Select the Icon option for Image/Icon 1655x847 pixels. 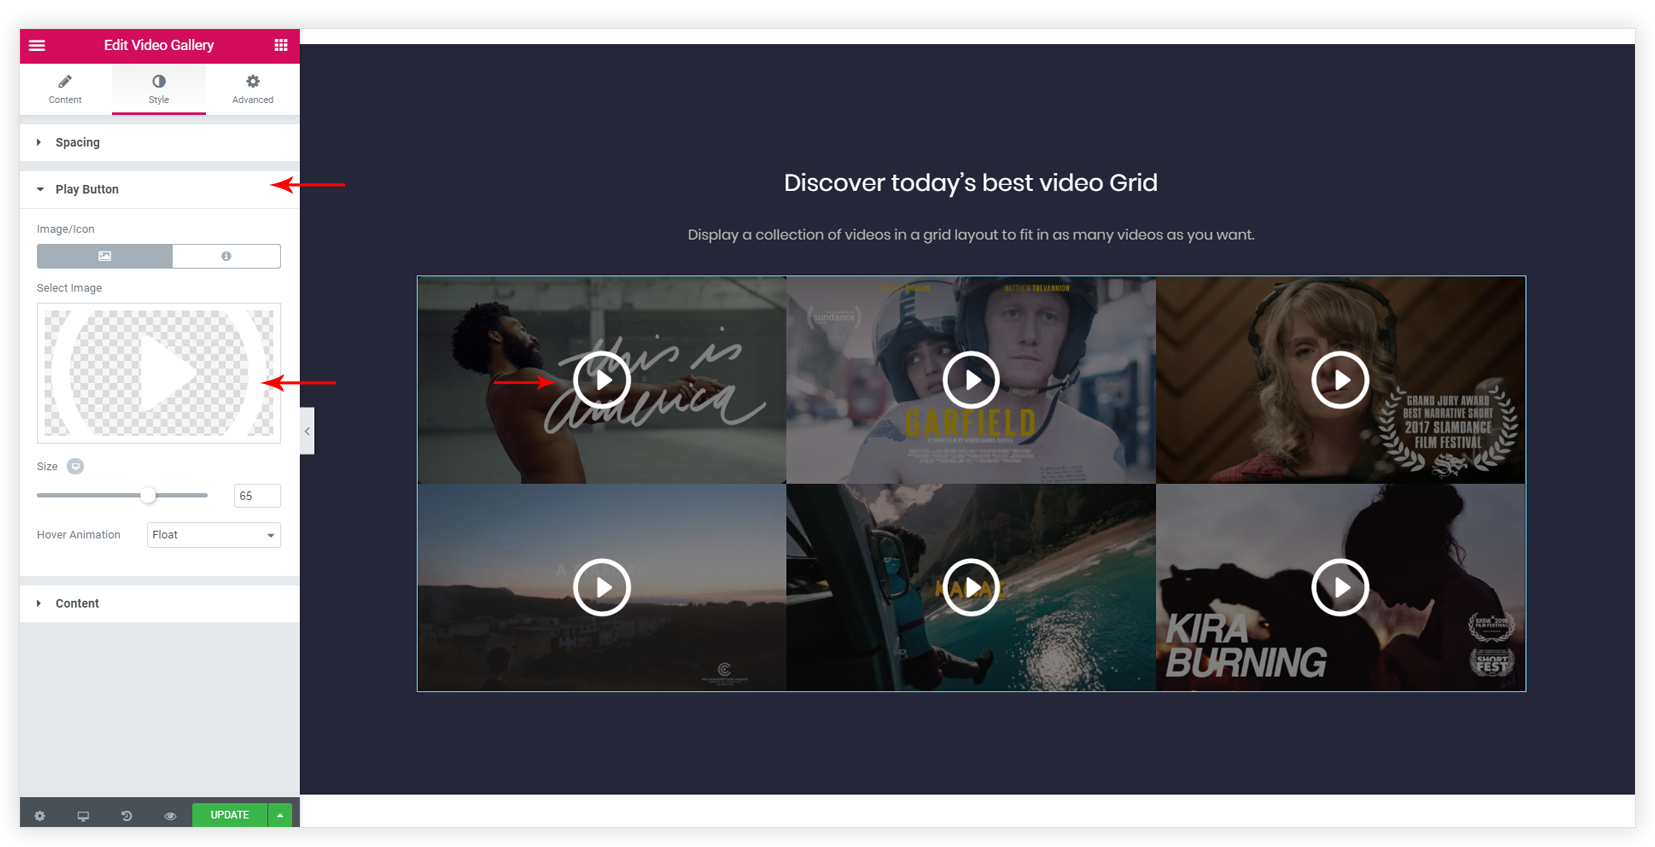pos(227,256)
